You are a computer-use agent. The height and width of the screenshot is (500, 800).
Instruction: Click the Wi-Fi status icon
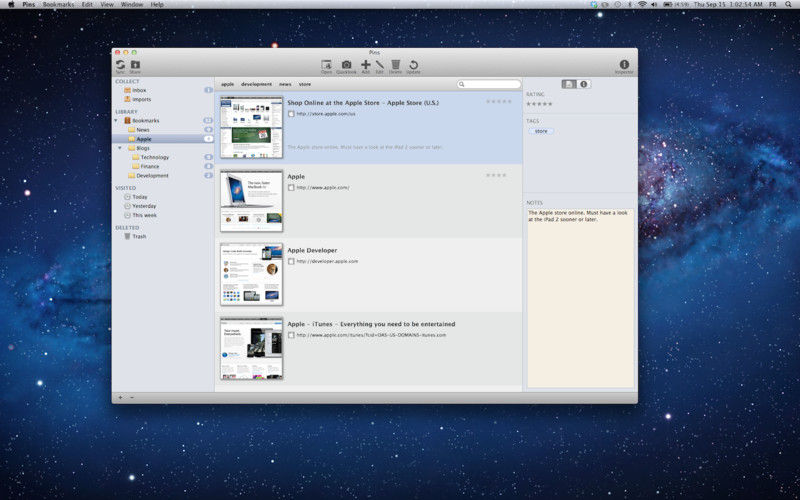coord(642,5)
